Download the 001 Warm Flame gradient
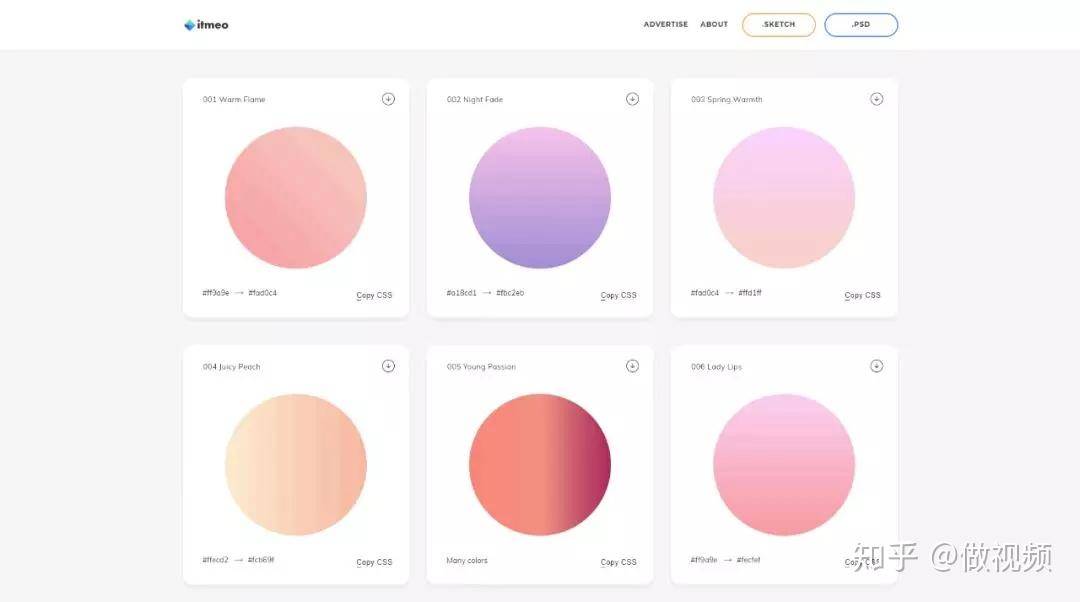Screen dimensions: 1080x602 (388, 99)
